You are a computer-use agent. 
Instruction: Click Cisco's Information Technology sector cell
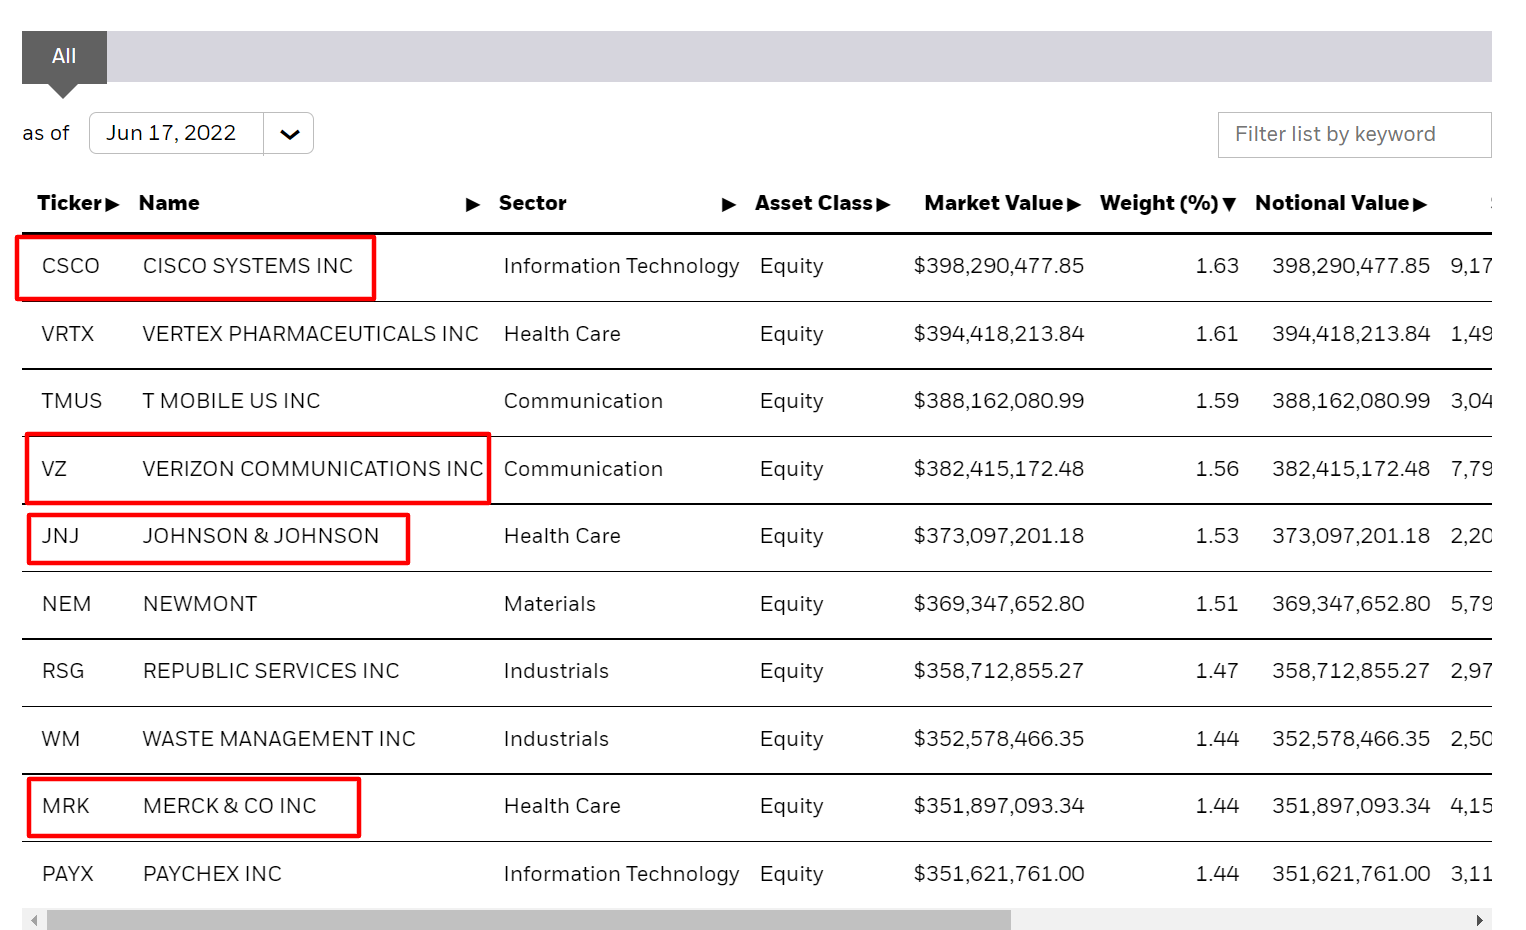[x=621, y=266]
